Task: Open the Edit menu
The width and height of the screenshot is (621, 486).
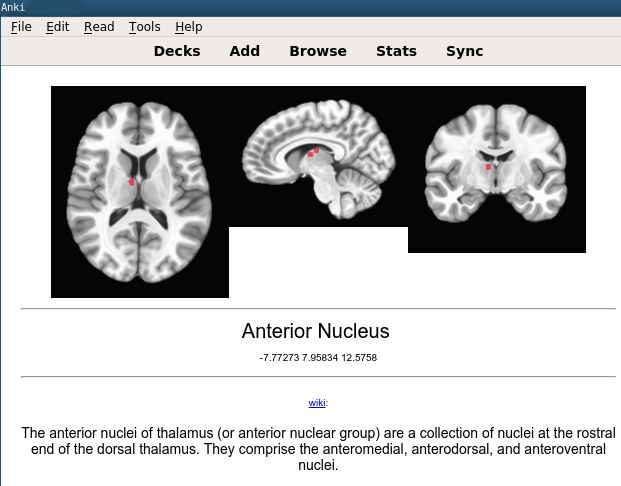Action: click(x=57, y=27)
